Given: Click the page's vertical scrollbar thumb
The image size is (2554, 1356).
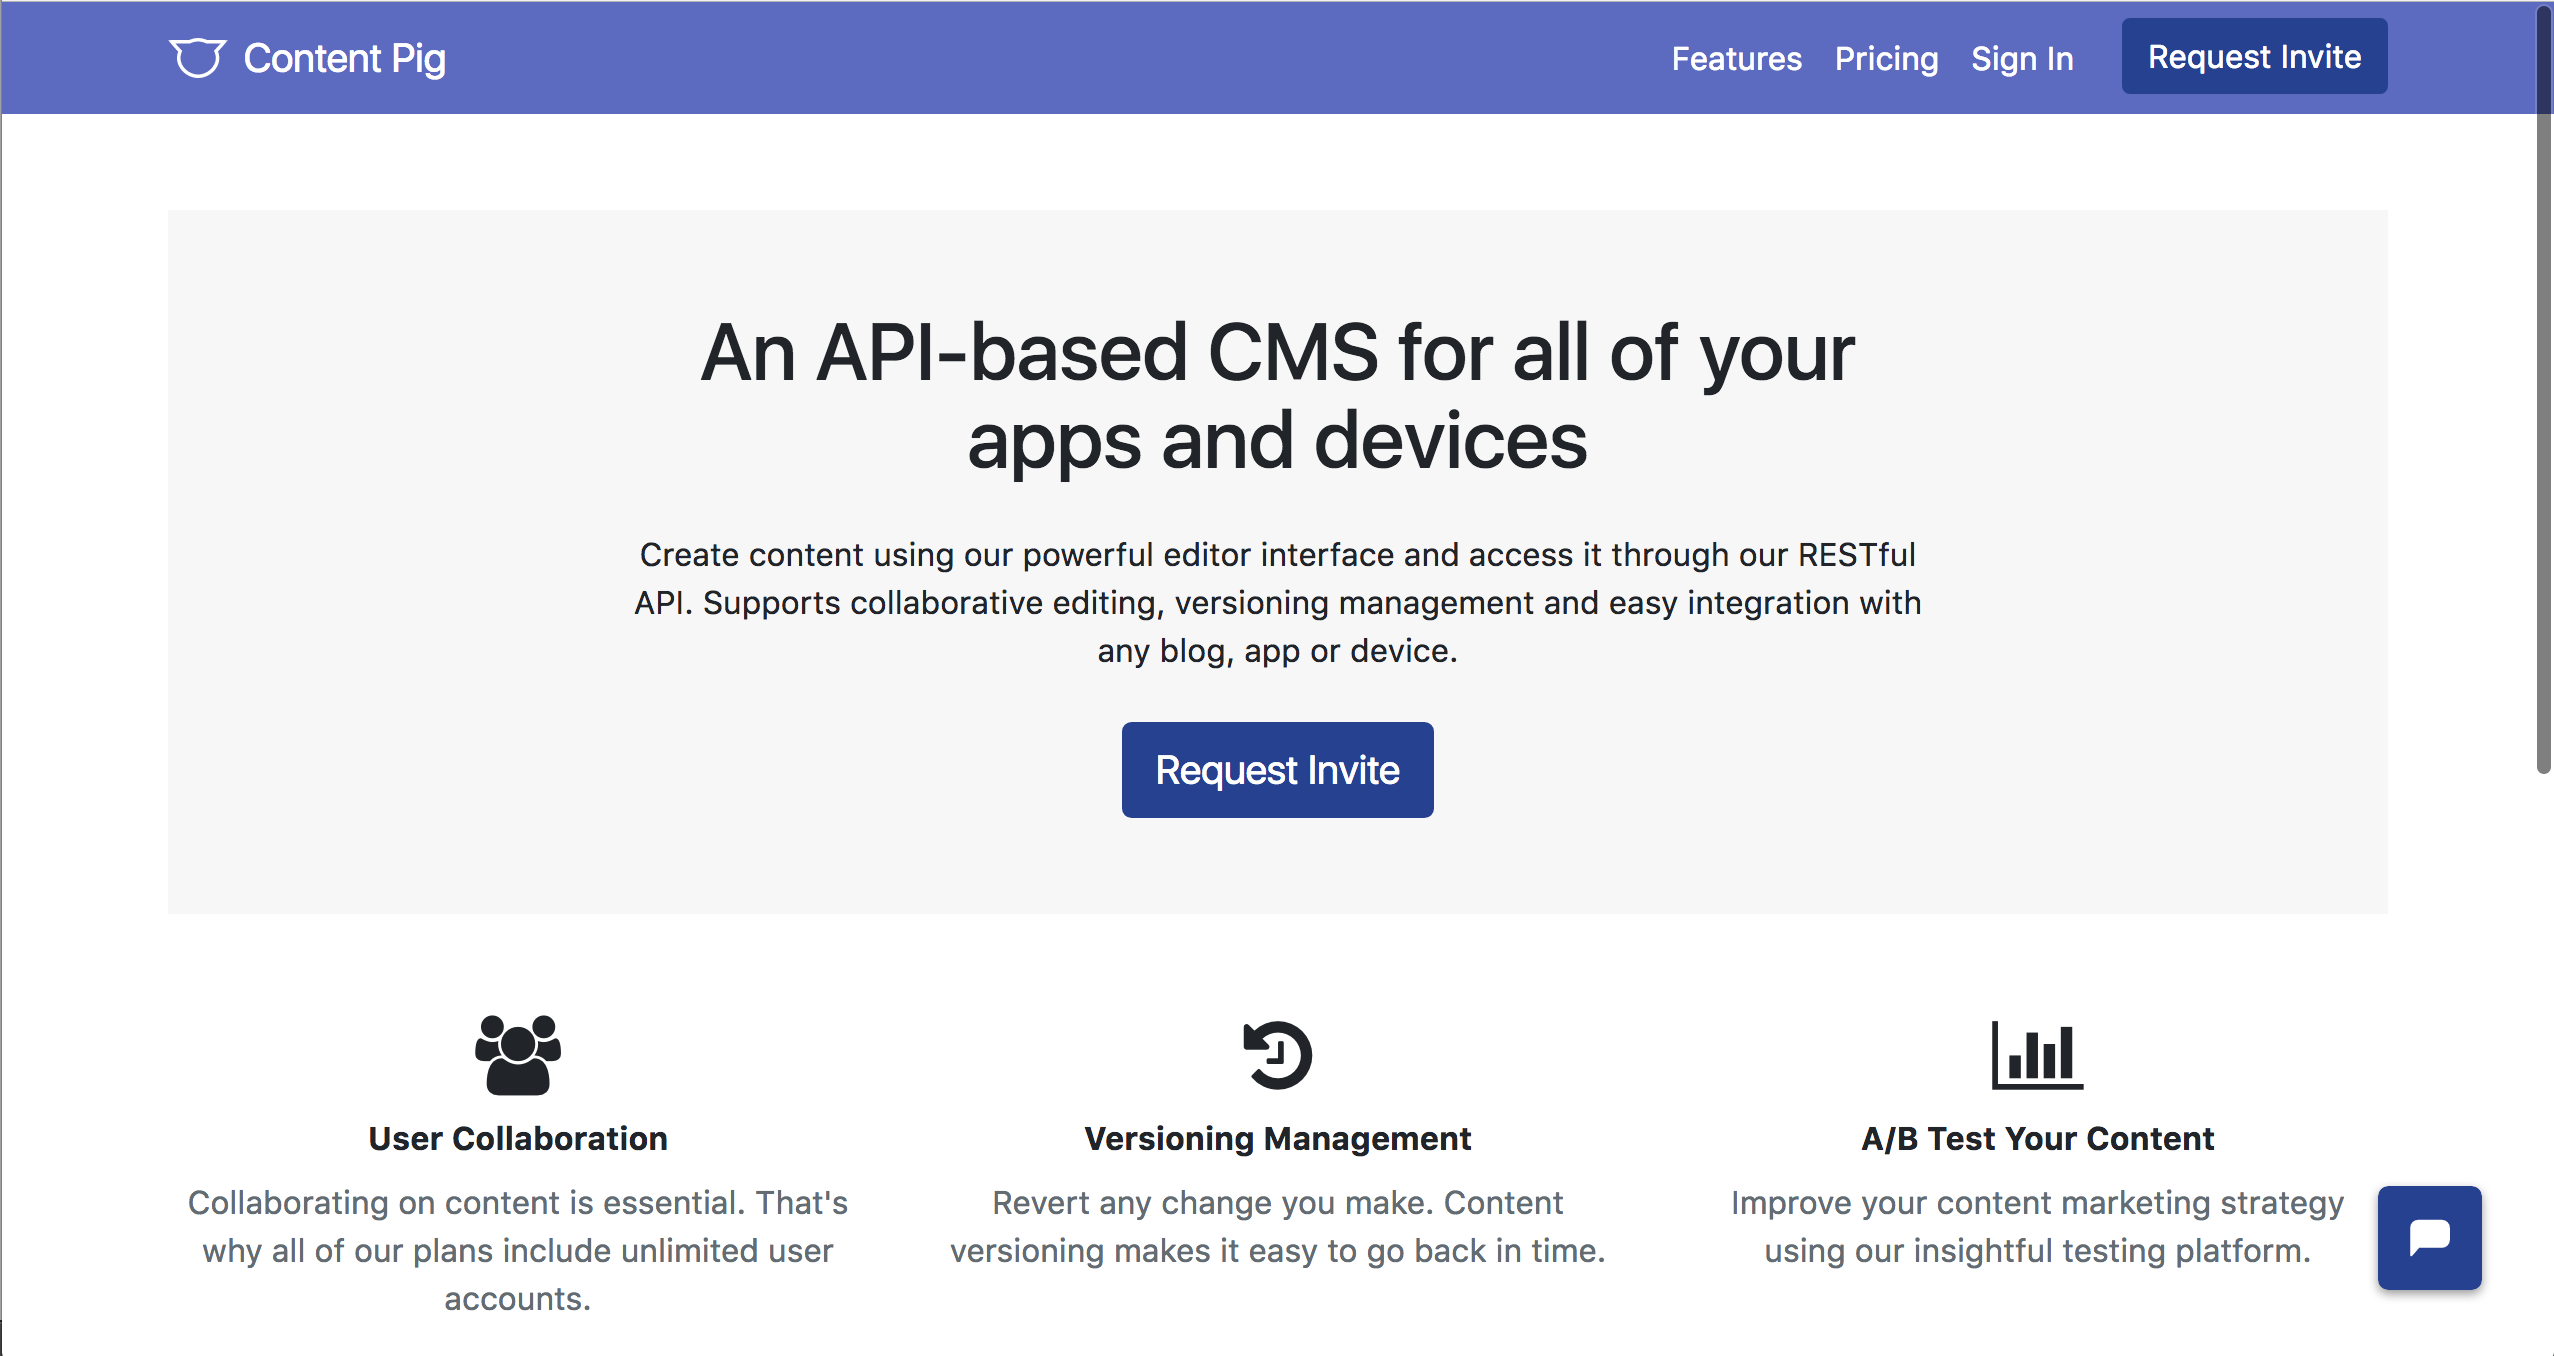Looking at the screenshot, I should pos(2543,390).
